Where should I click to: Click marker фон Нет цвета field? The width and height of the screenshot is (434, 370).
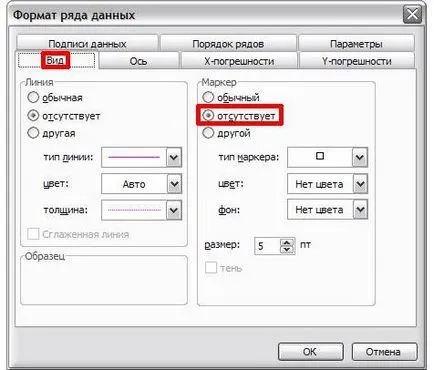(320, 210)
